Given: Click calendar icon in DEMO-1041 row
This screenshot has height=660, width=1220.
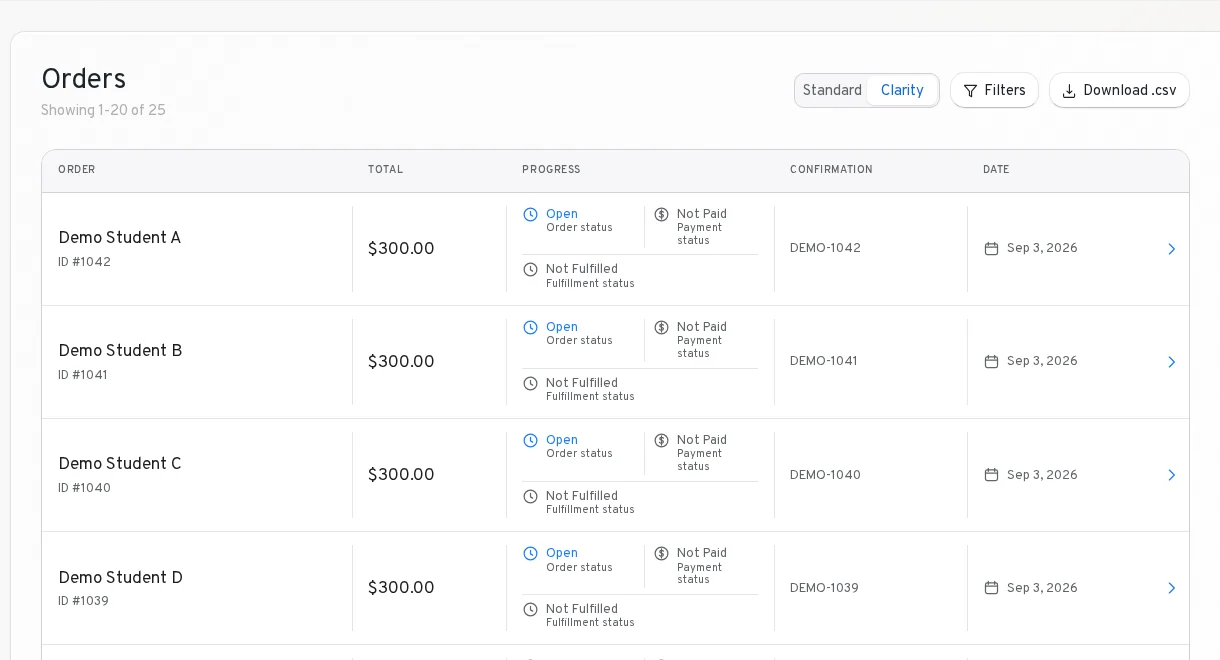Looking at the screenshot, I should 991,361.
